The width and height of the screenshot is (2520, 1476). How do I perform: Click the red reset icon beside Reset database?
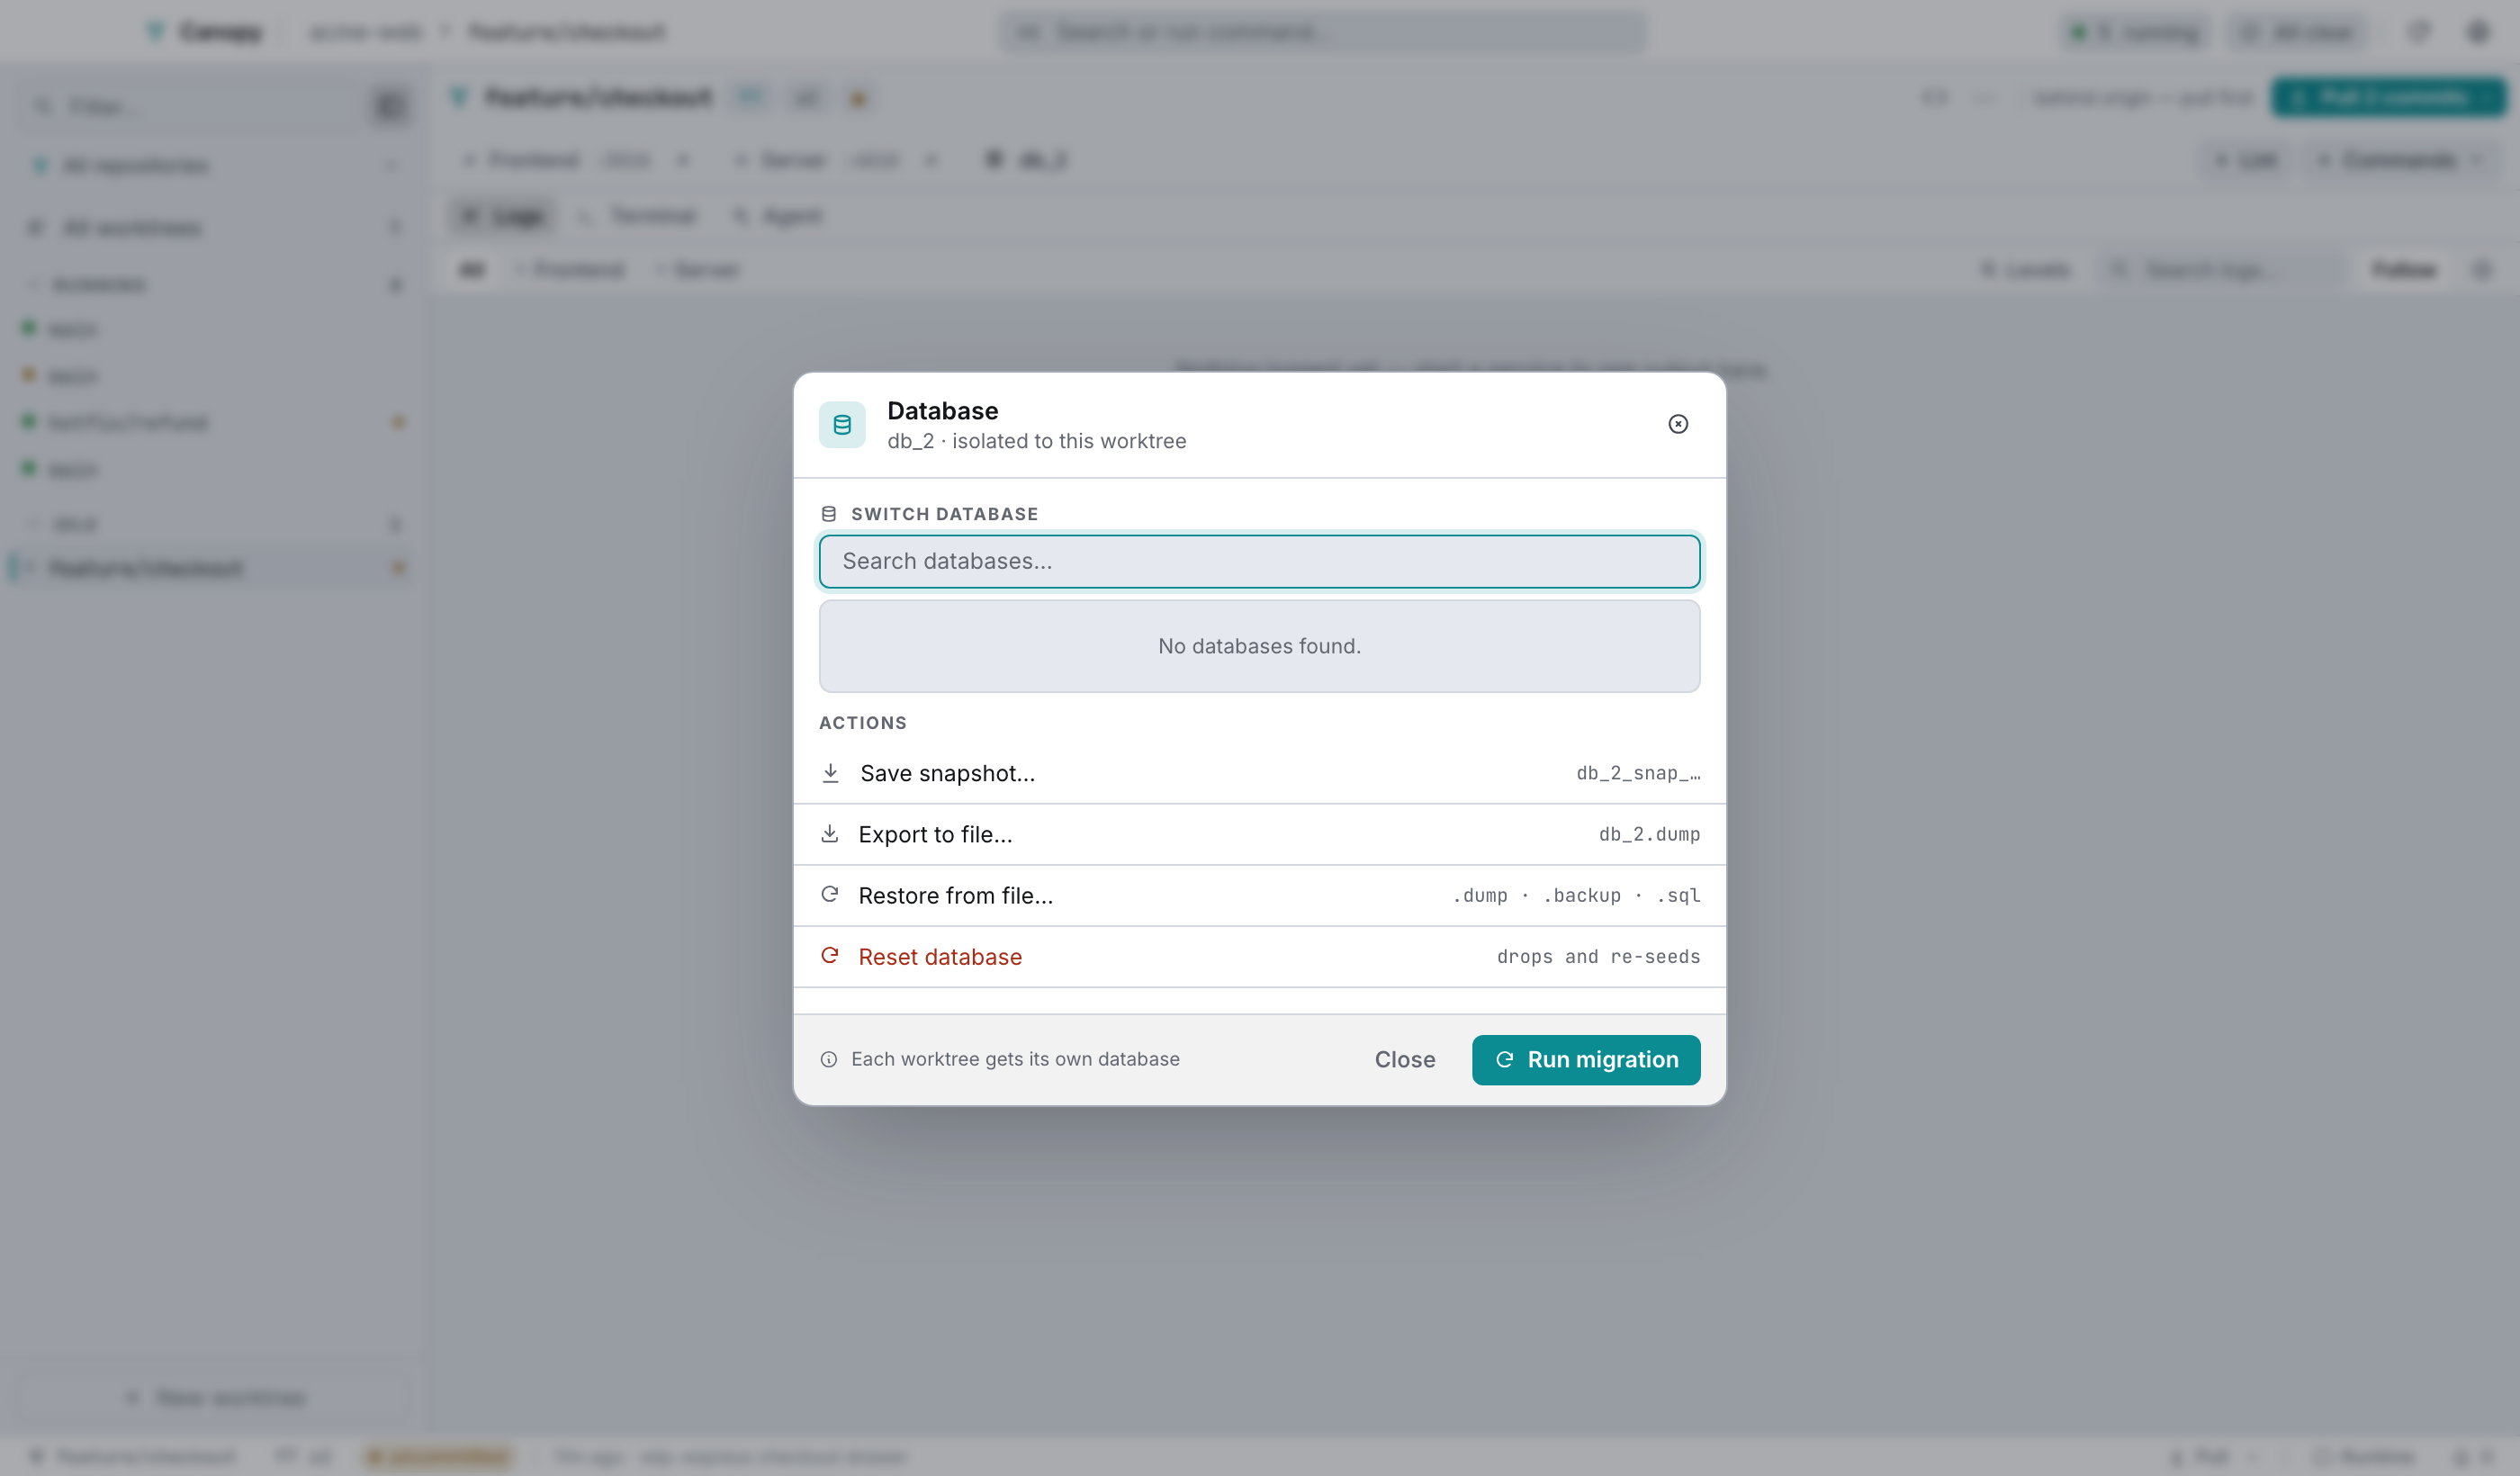point(829,956)
